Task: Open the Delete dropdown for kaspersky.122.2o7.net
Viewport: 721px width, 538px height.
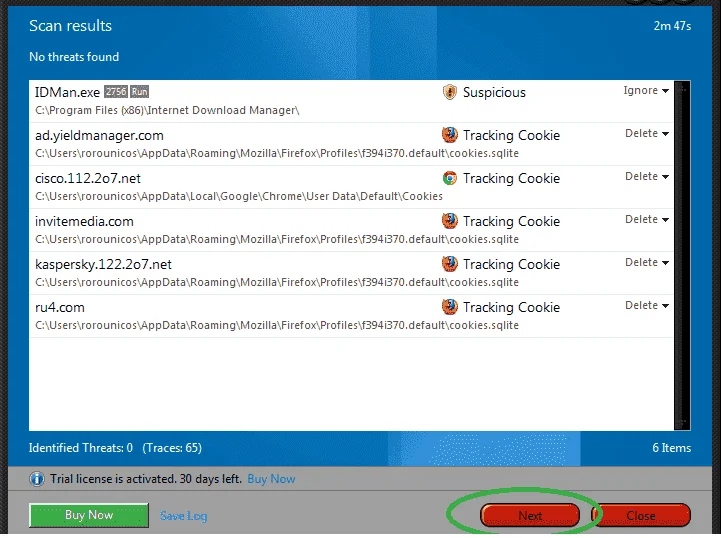Action: [x=647, y=263]
